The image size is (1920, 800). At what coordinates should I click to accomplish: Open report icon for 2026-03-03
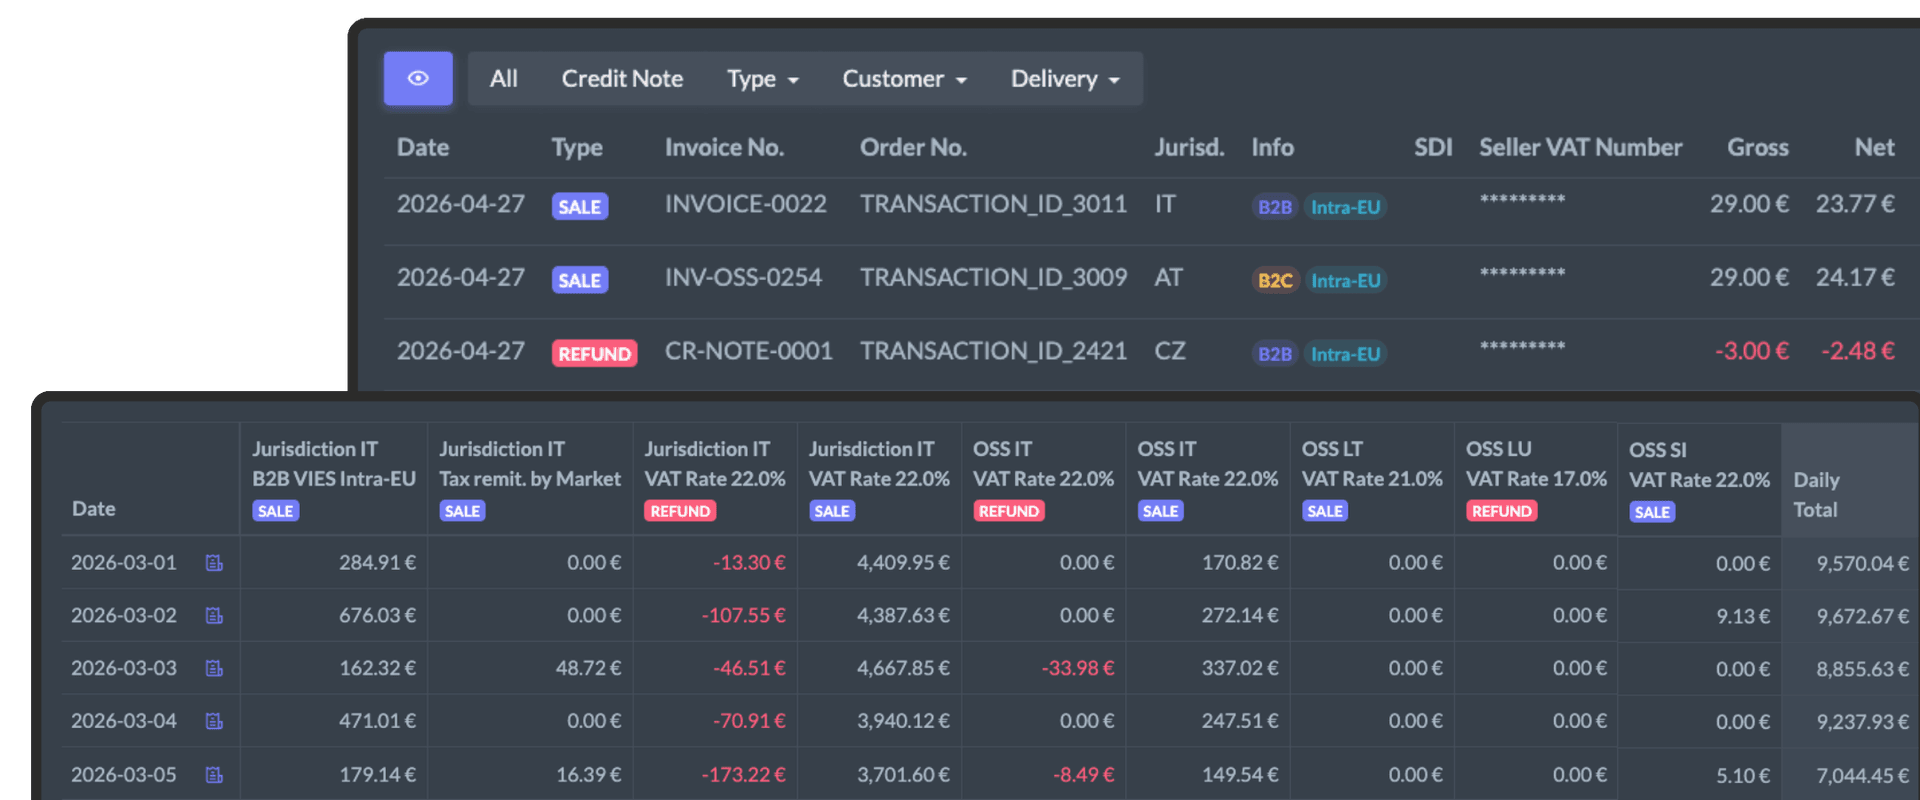214,668
